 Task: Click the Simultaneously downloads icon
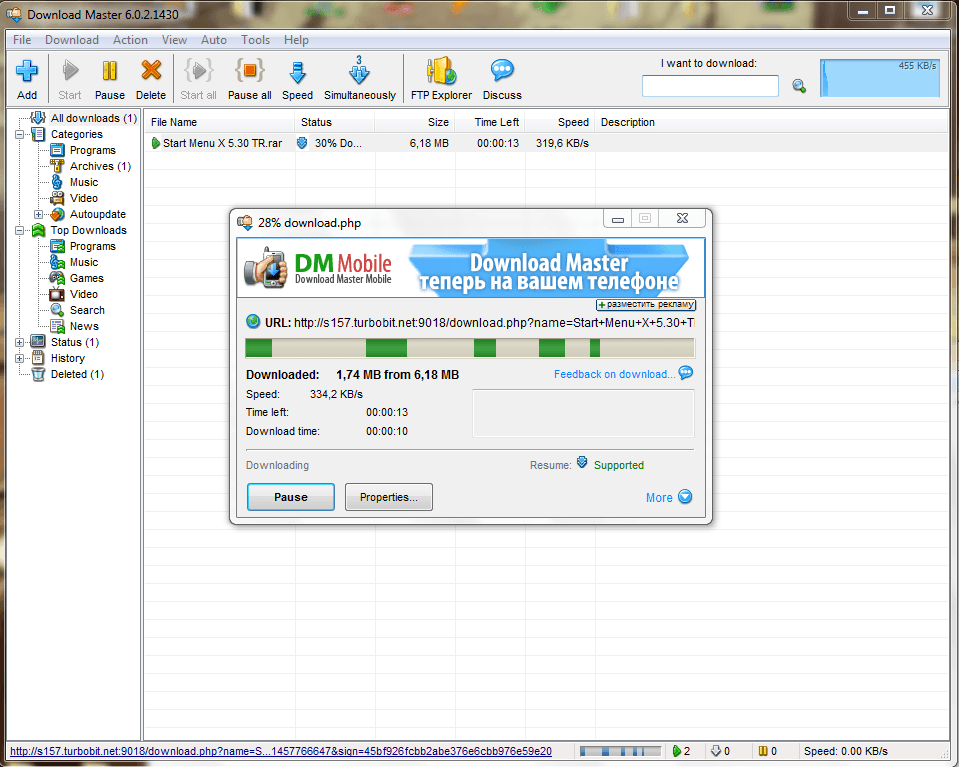coord(359,72)
